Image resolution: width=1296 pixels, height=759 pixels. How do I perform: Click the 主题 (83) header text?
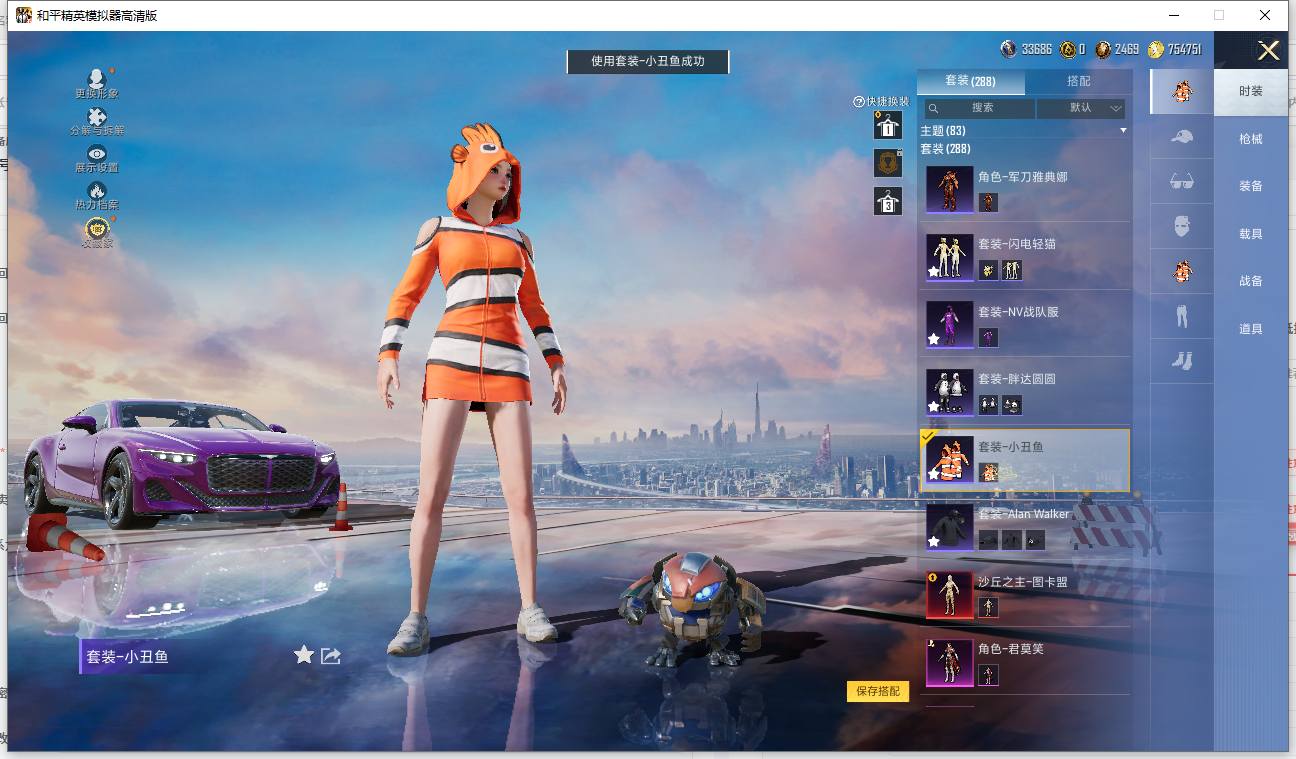click(943, 131)
